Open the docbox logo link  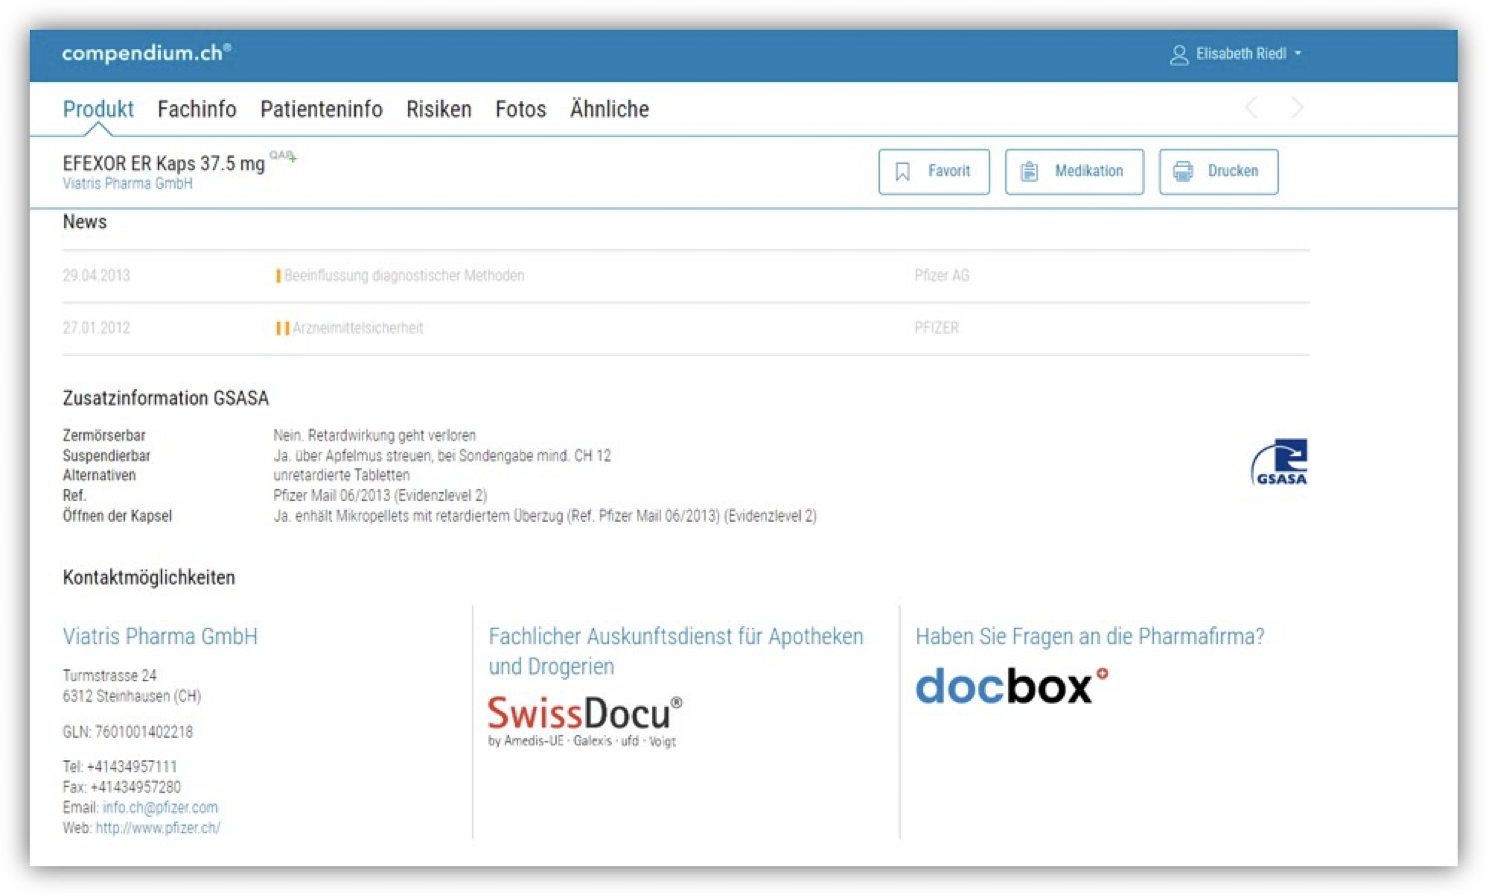(1011, 686)
